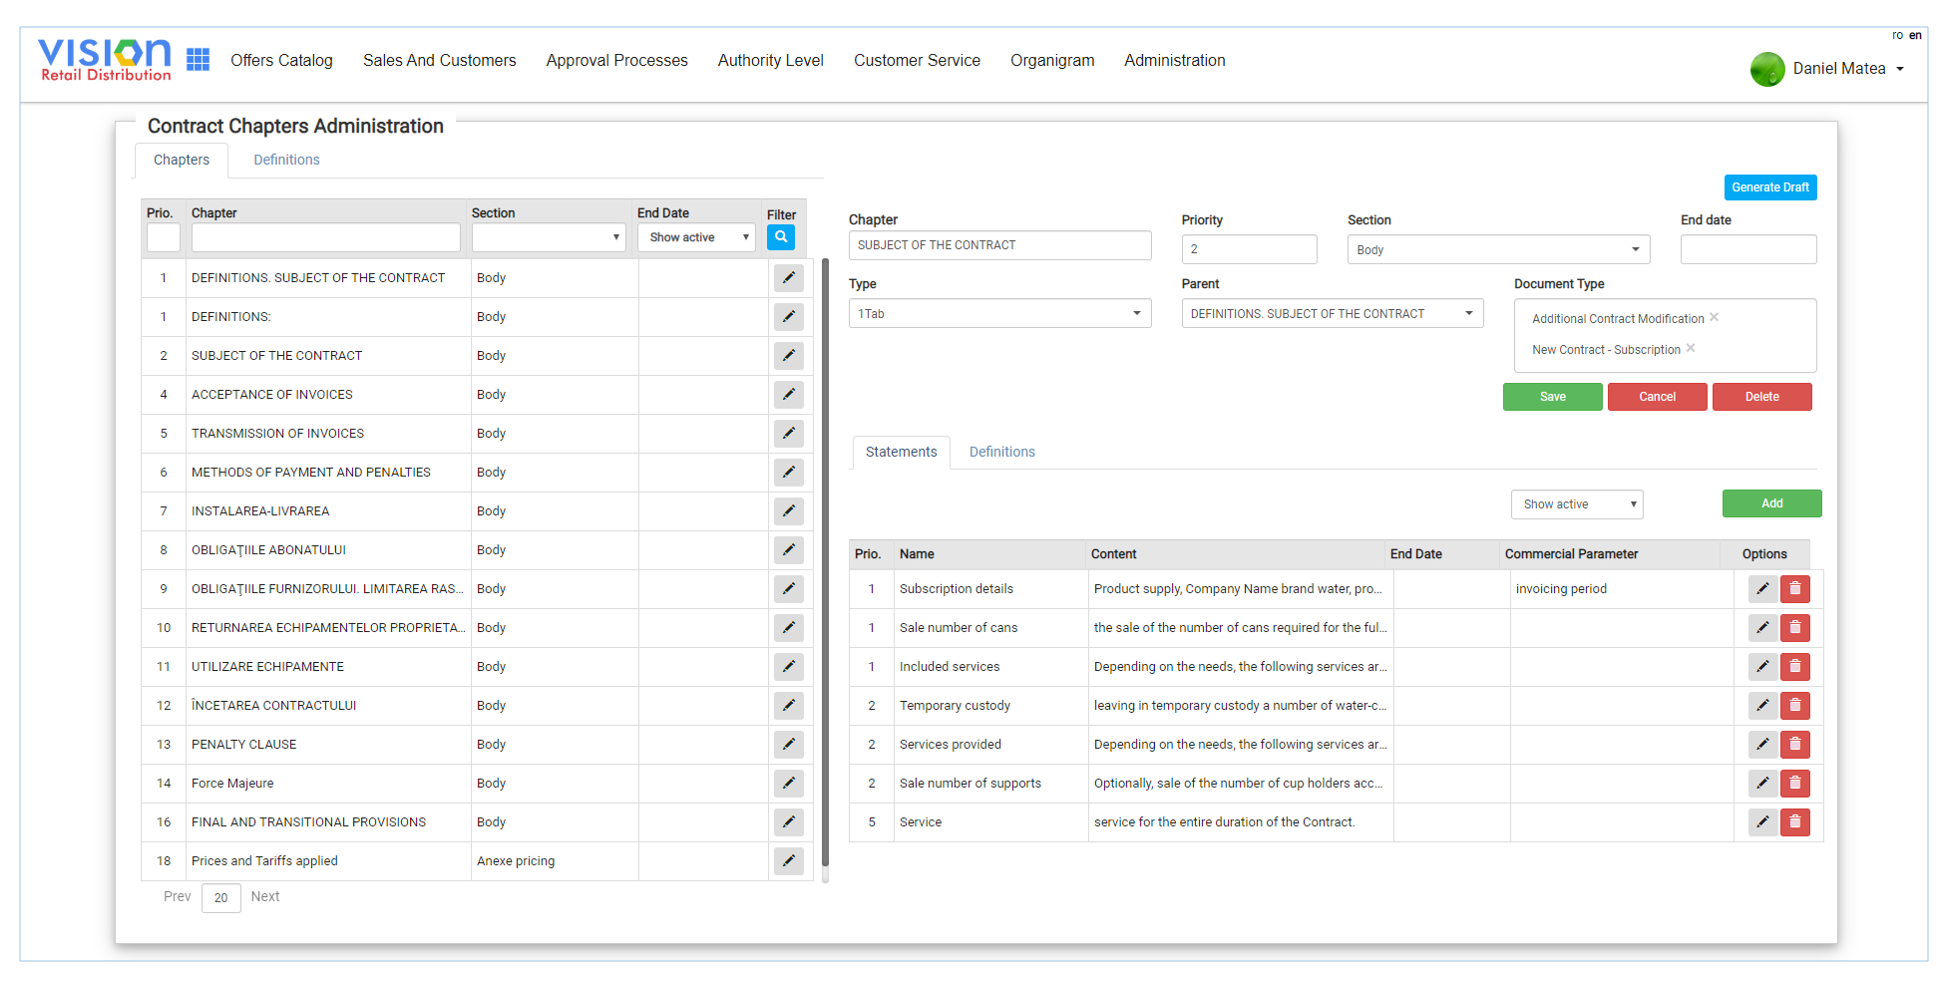Edit the Sale number of cans statement
The width and height of the screenshot is (1954, 988).
[1763, 628]
